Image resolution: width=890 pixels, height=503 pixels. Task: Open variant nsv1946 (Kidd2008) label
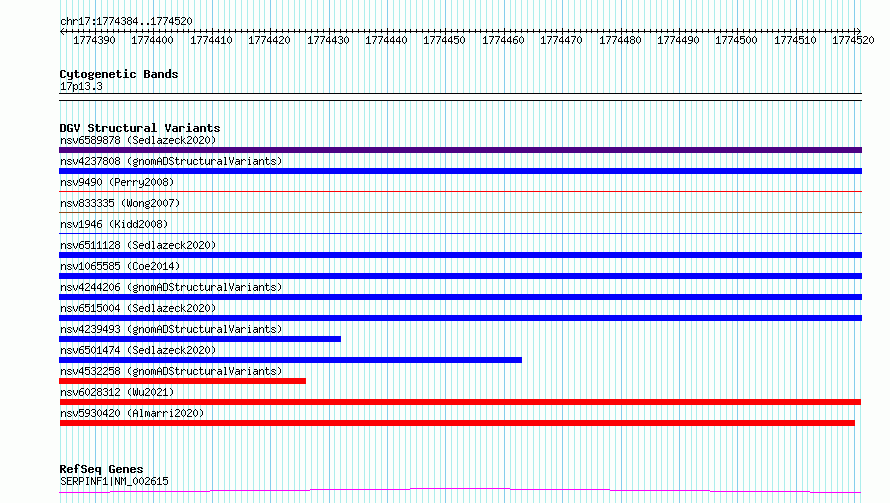pos(114,224)
